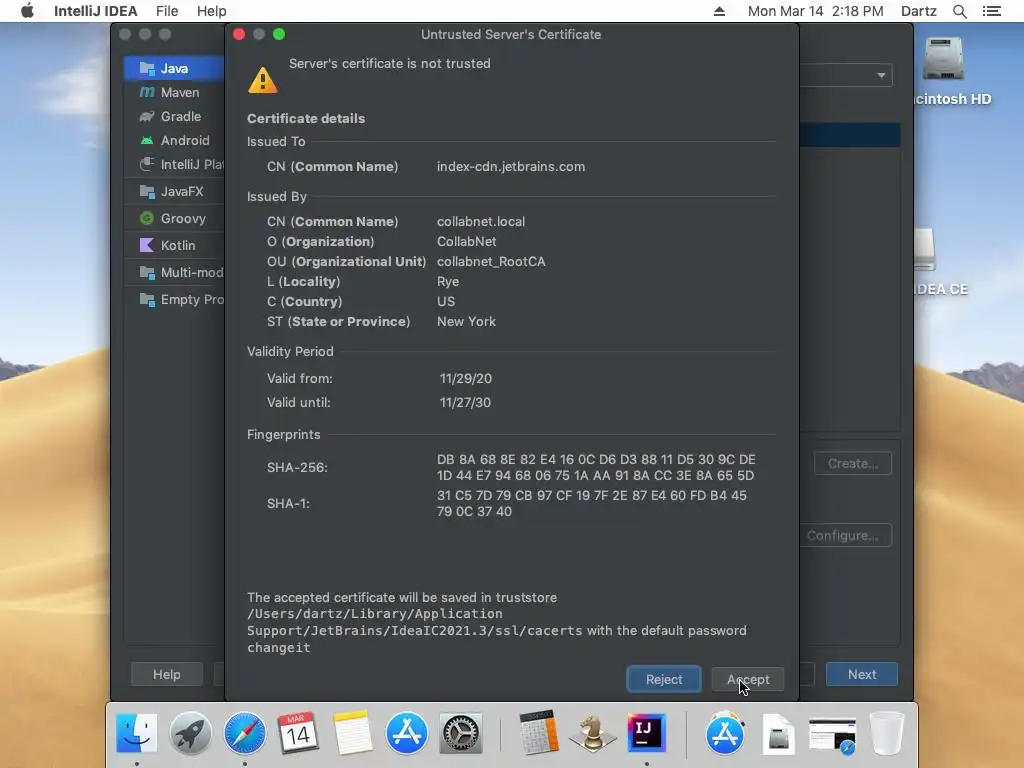Screen dimensions: 1024x768
Task: Select Multi-module project entry
Action: (174, 272)
